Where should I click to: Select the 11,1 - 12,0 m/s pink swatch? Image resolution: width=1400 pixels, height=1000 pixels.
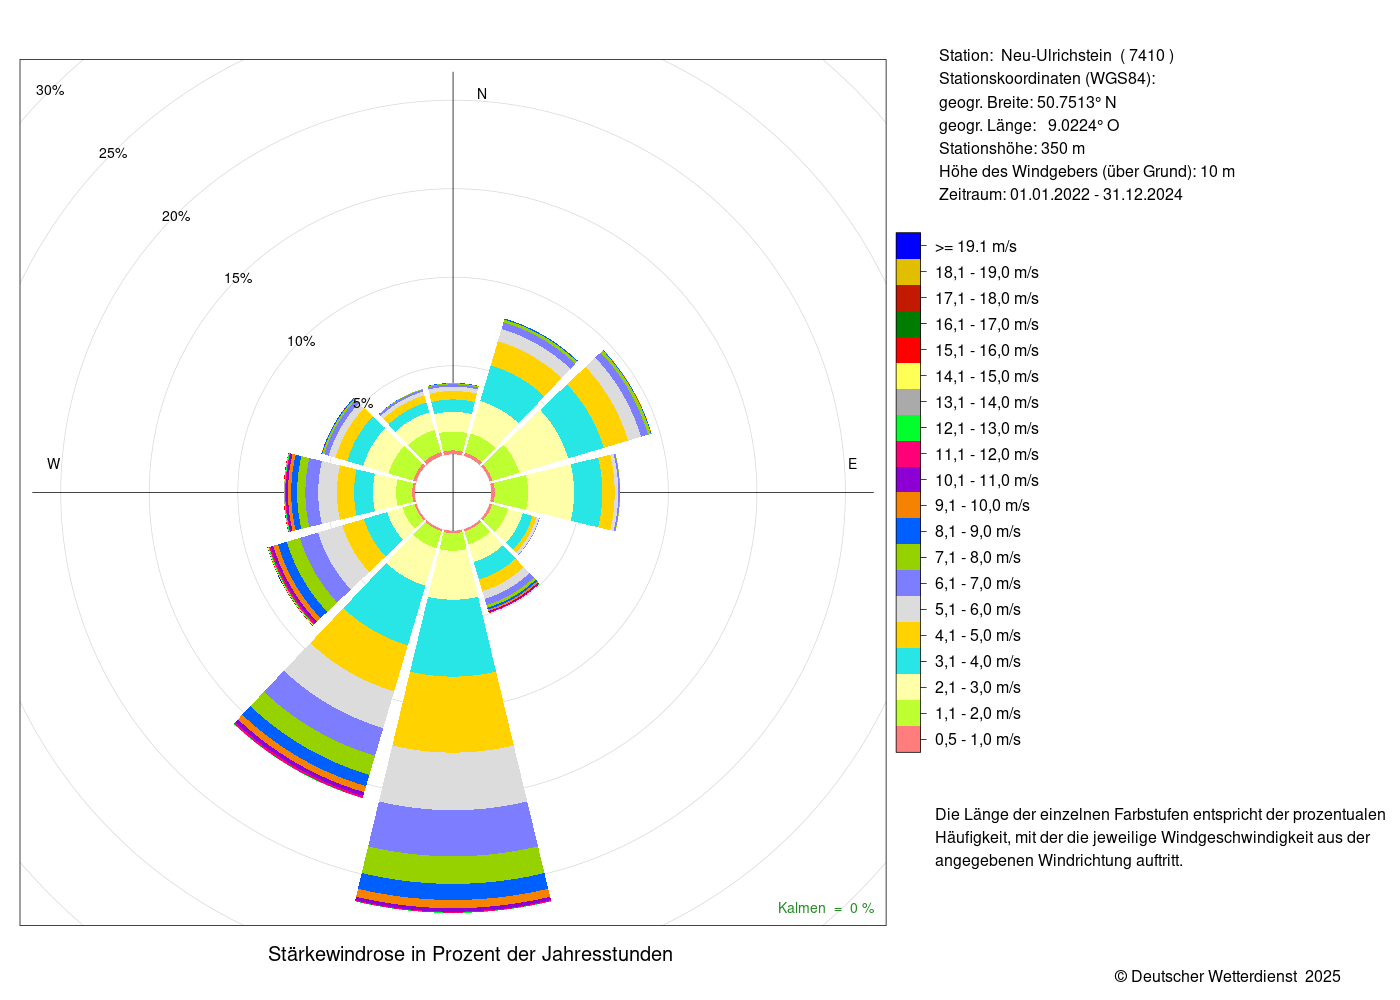[908, 454]
